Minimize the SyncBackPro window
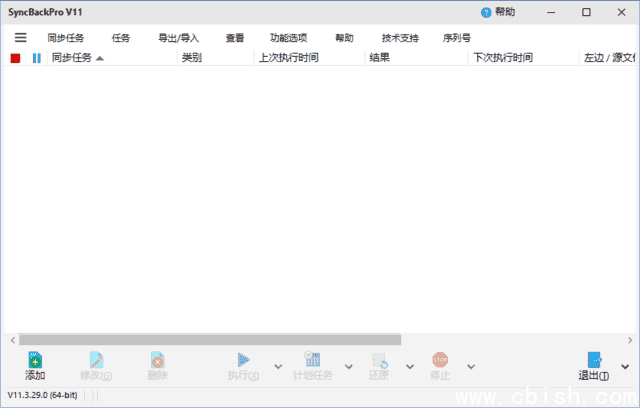 (551, 12)
